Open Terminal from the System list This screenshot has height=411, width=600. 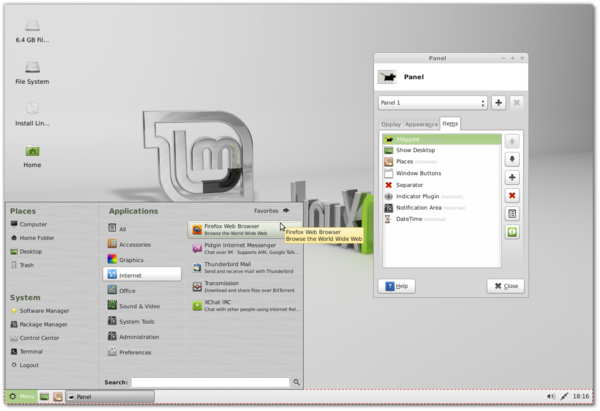tap(27, 351)
